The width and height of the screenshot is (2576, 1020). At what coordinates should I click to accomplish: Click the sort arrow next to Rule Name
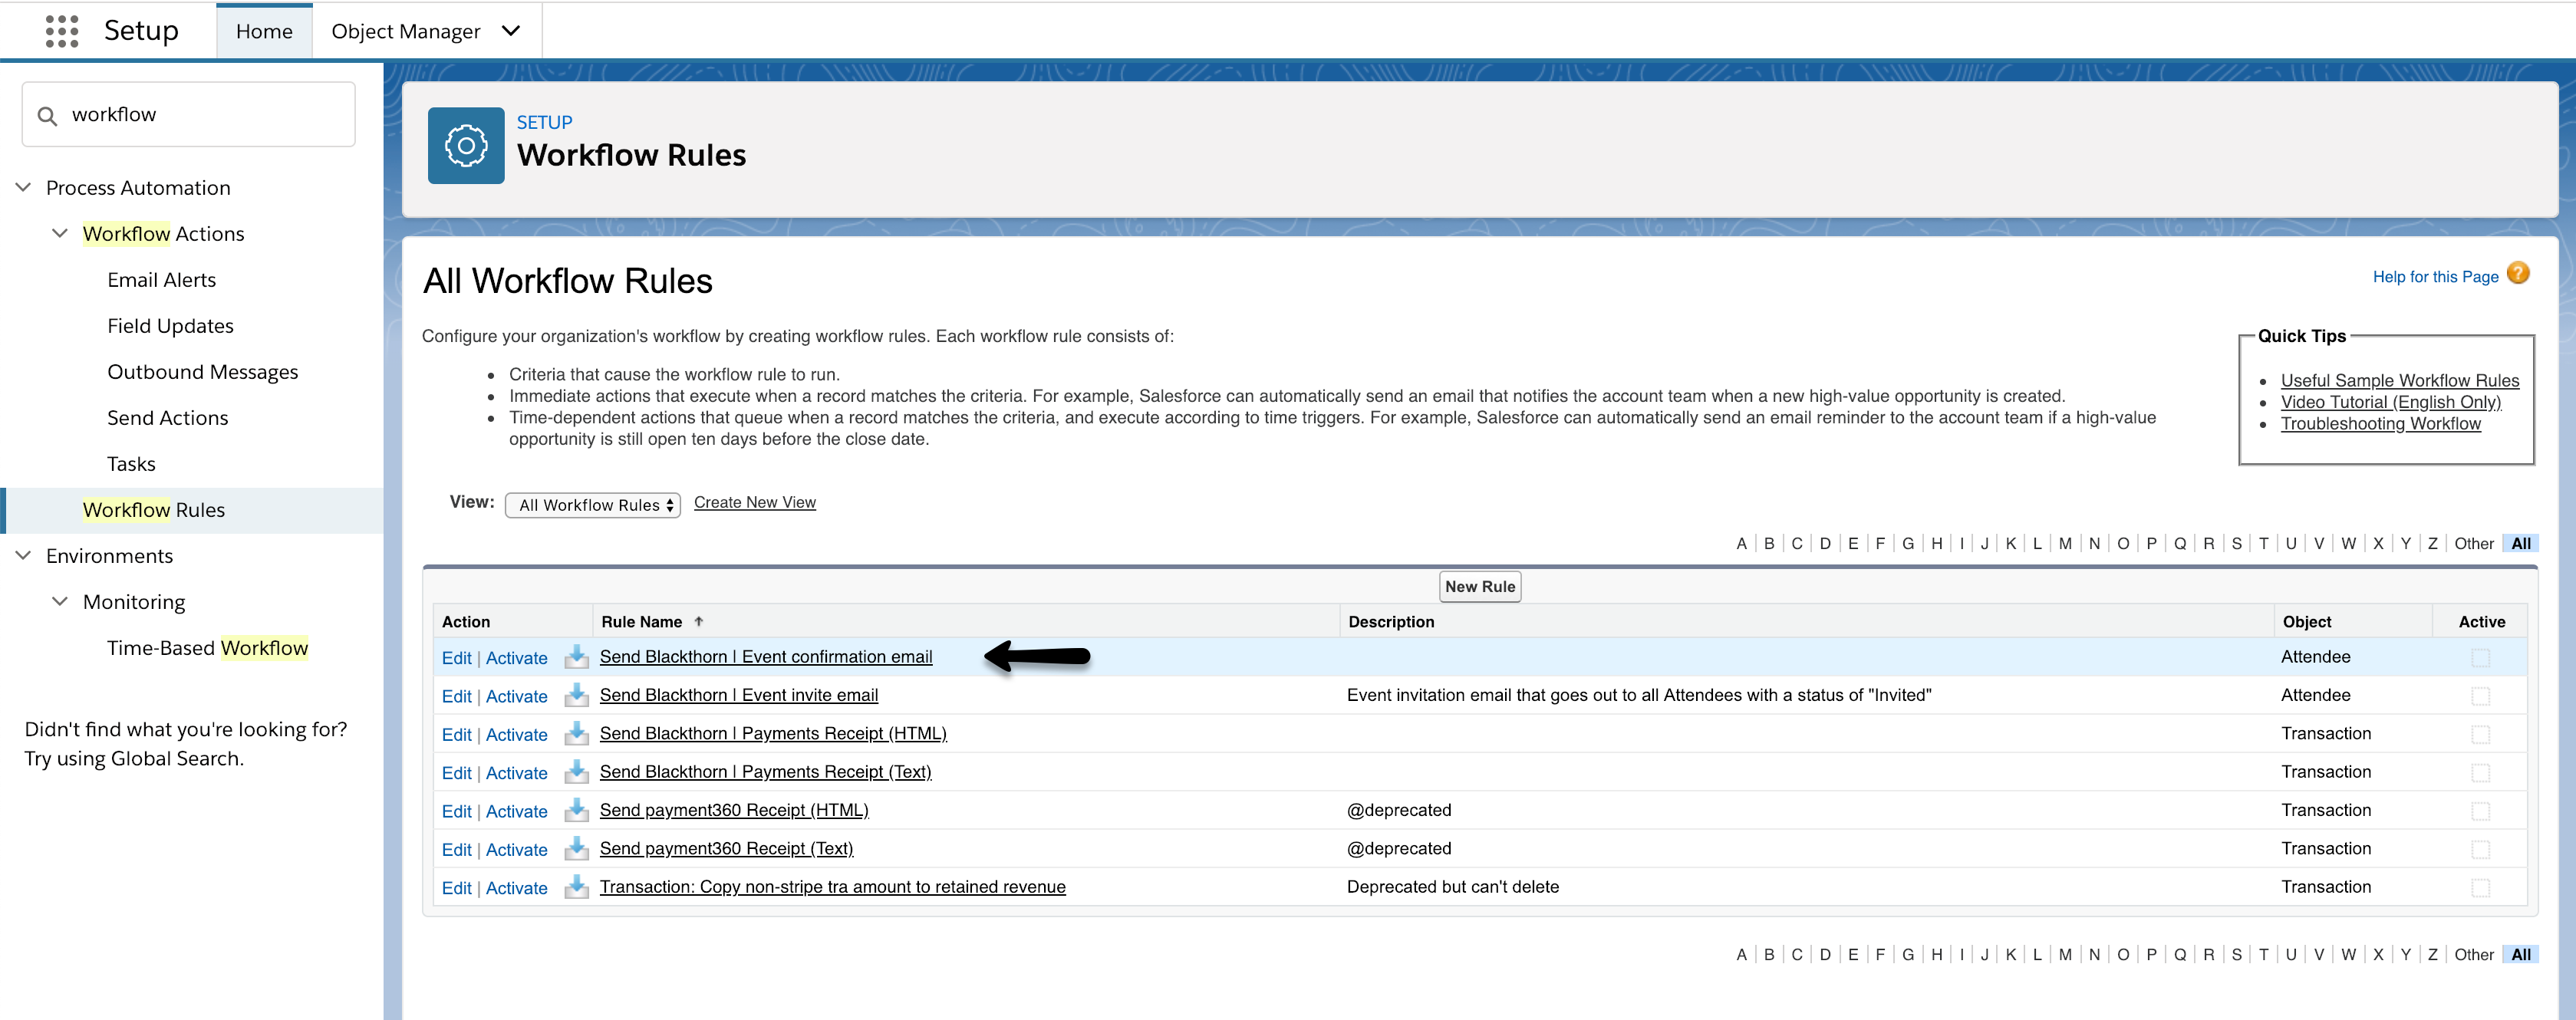click(x=698, y=621)
